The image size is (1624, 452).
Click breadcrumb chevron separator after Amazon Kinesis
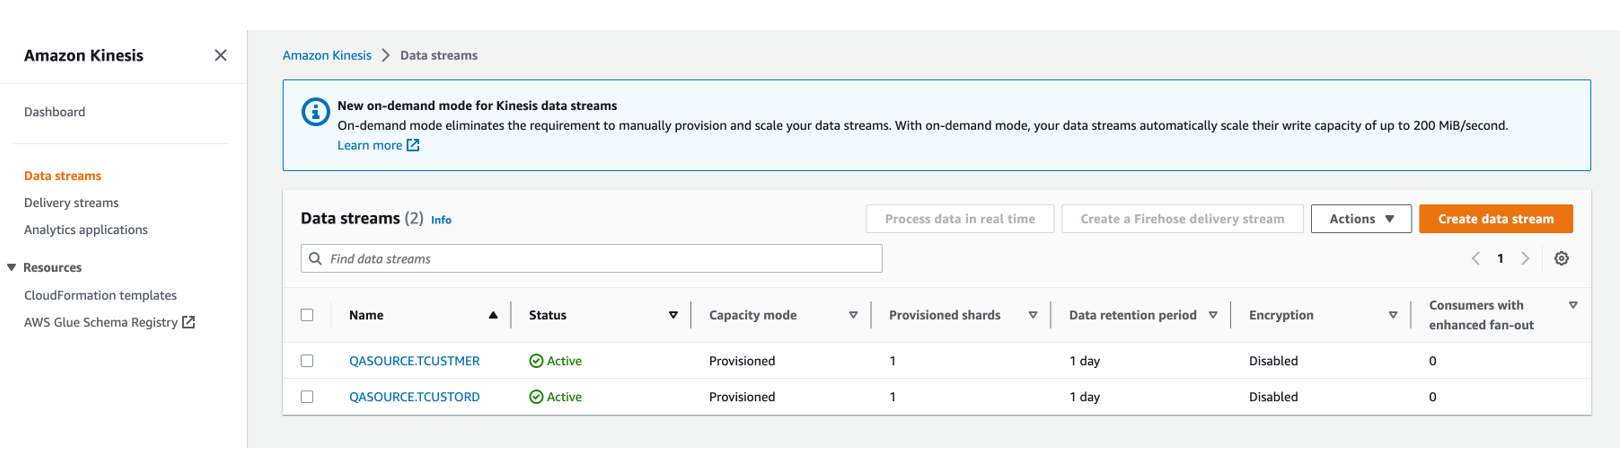coord(386,56)
